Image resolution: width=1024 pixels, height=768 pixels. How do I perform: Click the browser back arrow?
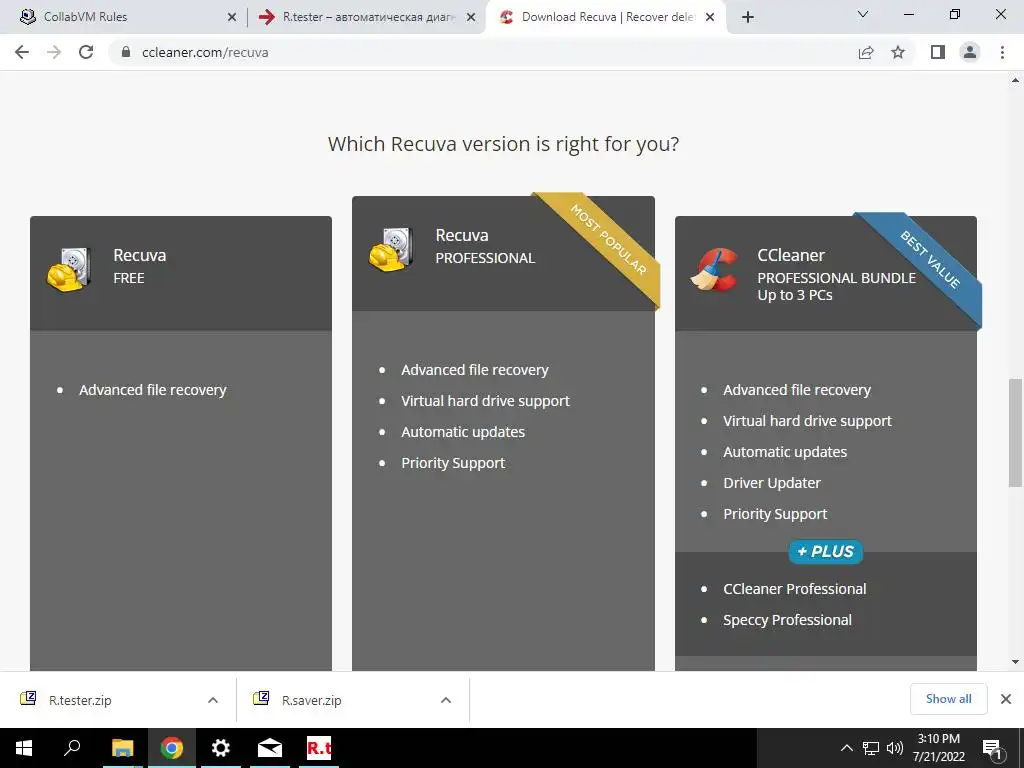[x=22, y=52]
